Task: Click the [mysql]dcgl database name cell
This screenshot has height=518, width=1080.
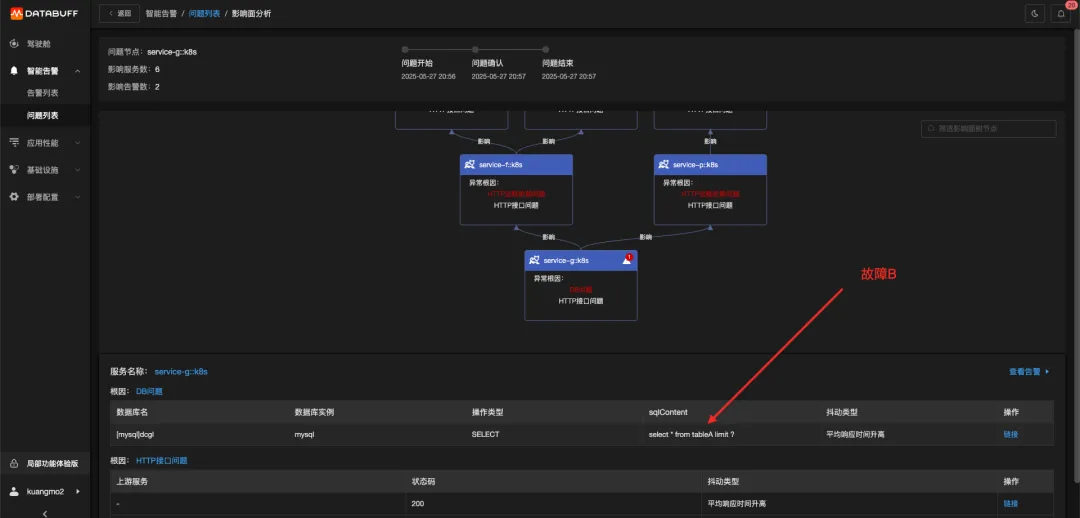Action: [136, 435]
